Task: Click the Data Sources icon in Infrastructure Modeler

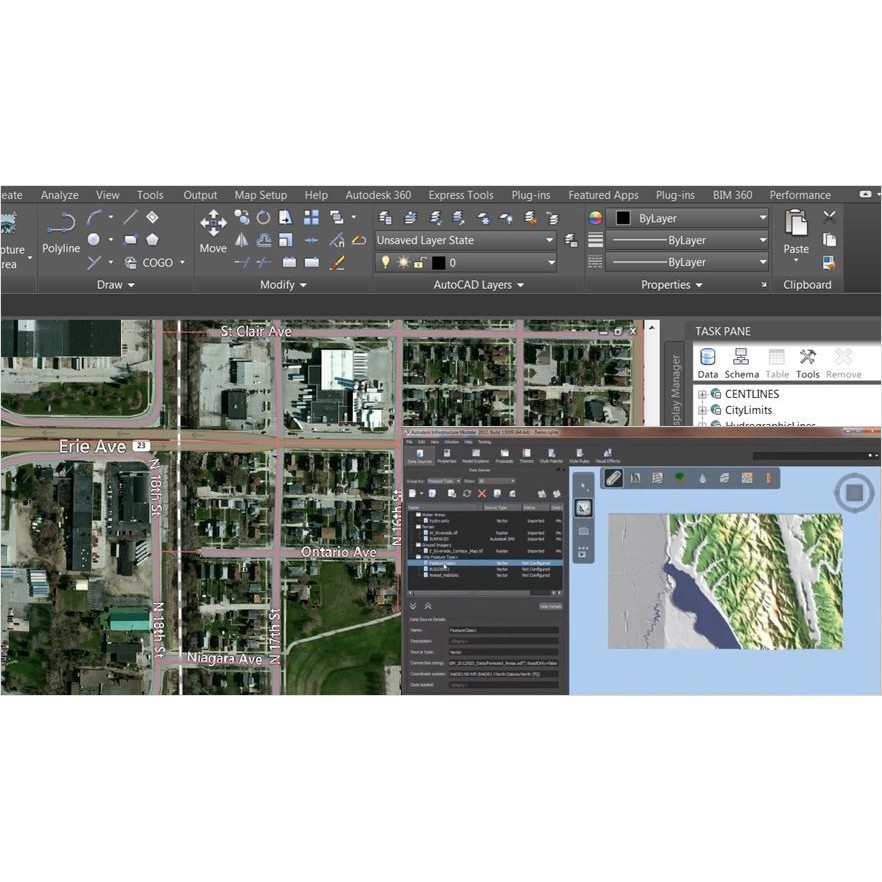Action: (419, 457)
